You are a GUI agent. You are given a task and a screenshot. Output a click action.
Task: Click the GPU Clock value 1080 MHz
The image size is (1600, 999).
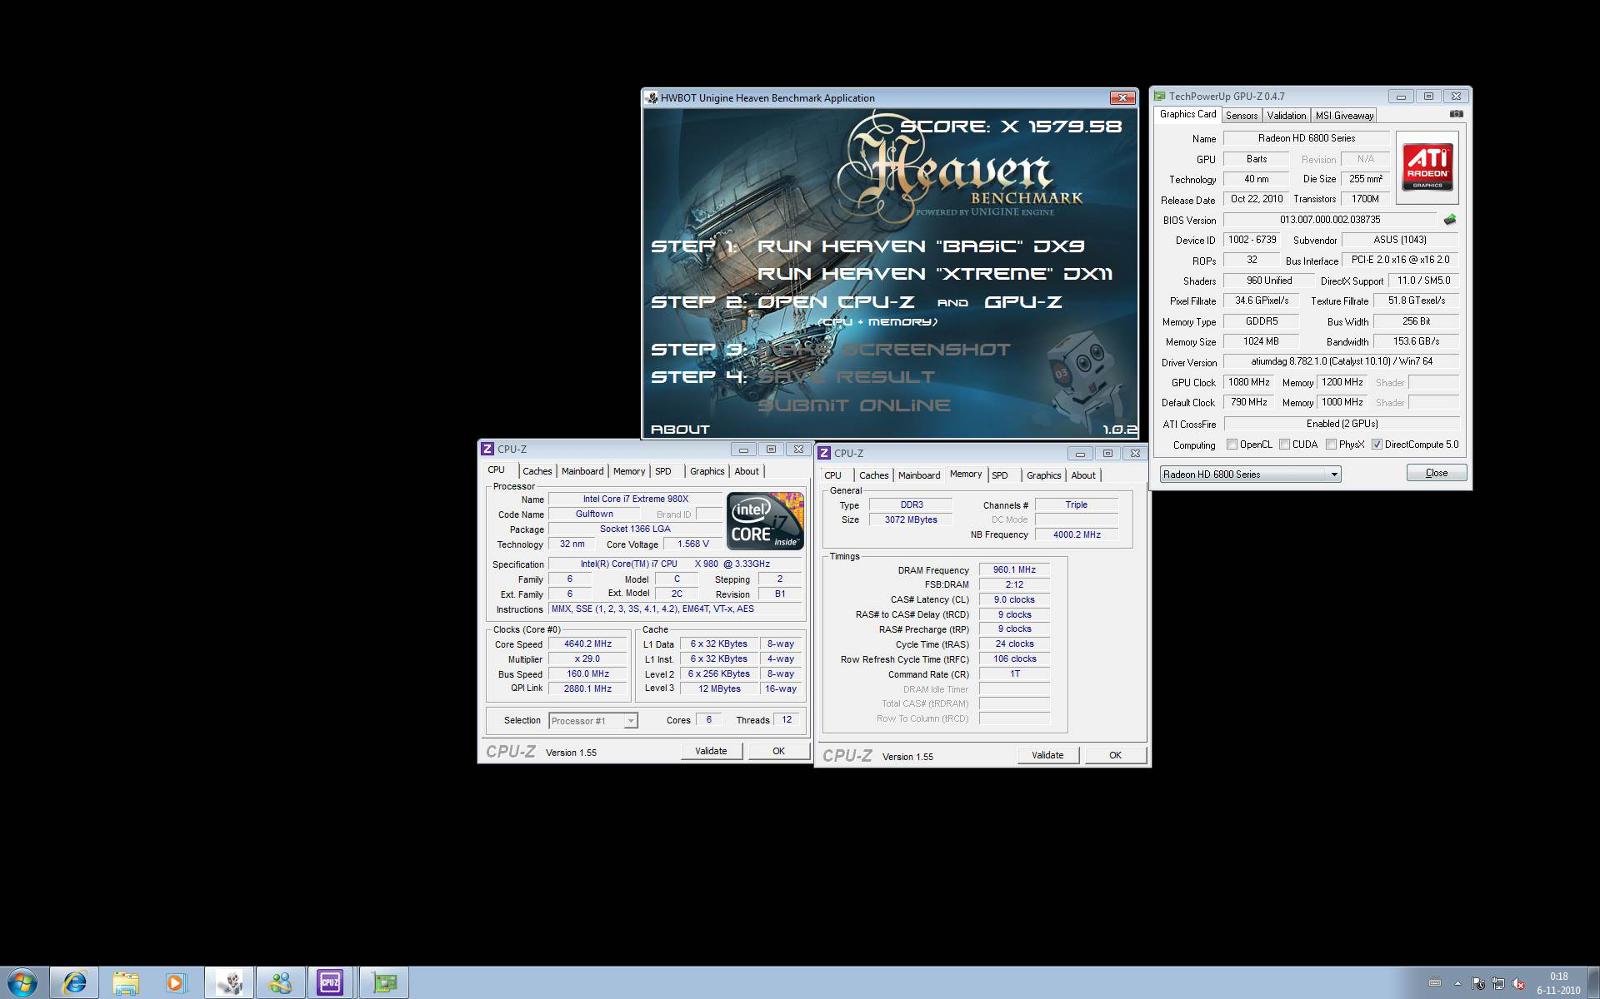tap(1249, 382)
